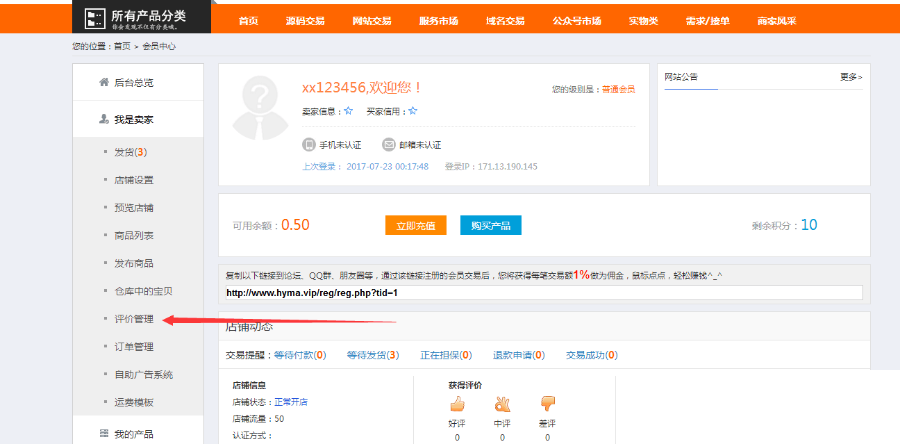Click the seller credit star icon
Screen dimensions: 900x444
point(348,111)
